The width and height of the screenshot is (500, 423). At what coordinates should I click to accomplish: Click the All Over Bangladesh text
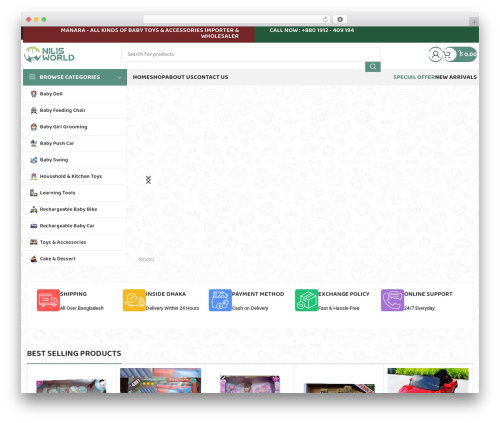click(x=82, y=308)
